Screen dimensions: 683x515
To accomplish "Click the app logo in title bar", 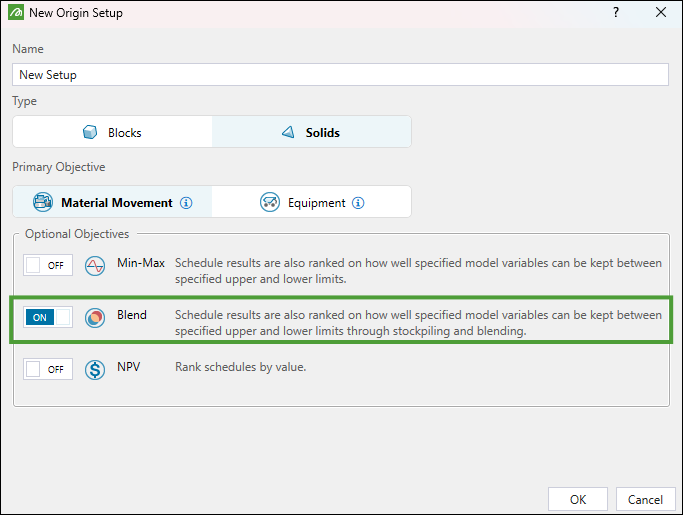I will coord(15,13).
